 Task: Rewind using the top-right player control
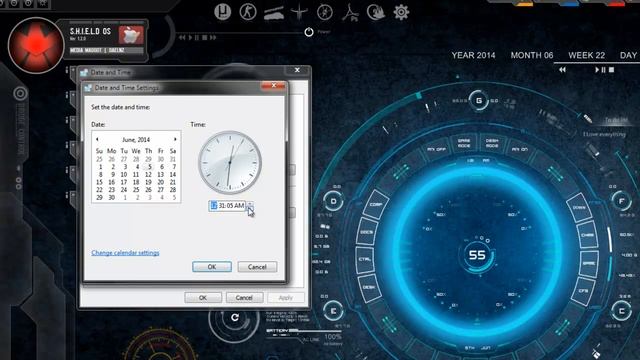pos(562,70)
